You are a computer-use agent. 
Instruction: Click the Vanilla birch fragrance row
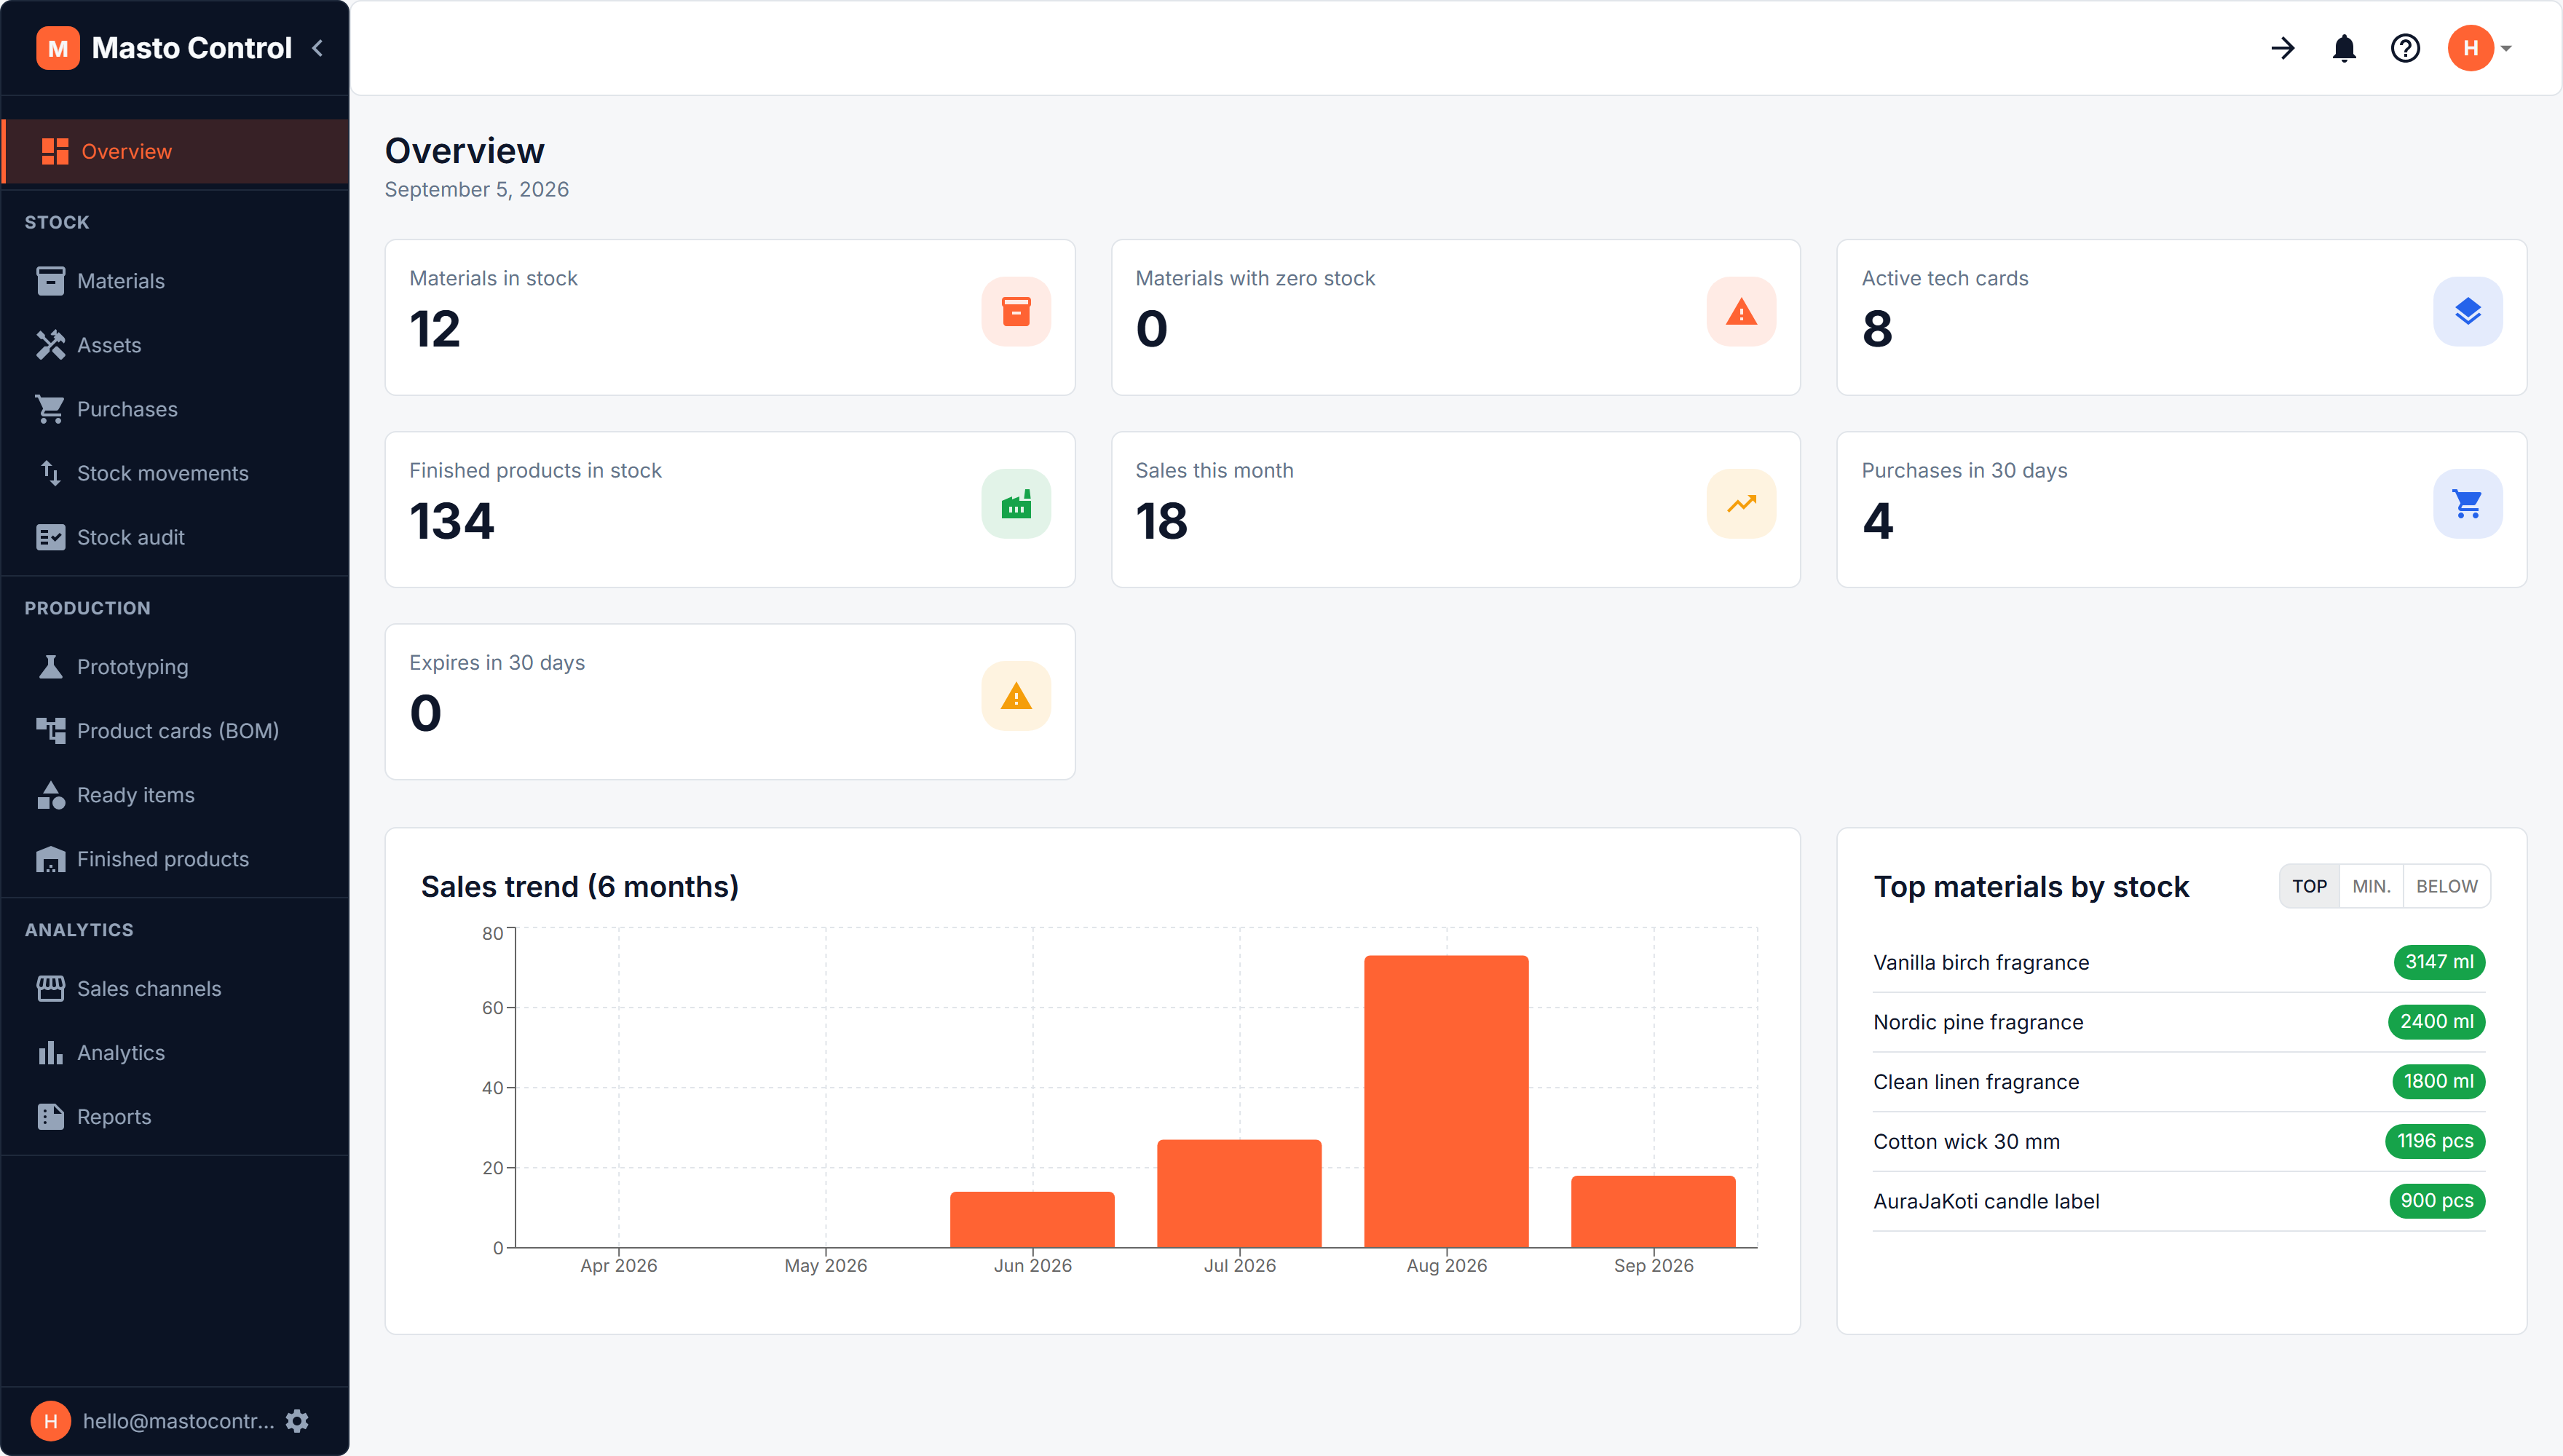tap(2179, 962)
